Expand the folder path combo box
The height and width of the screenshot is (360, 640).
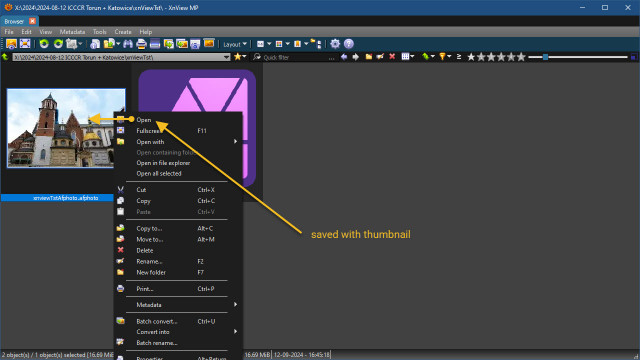pyautogui.click(x=227, y=57)
